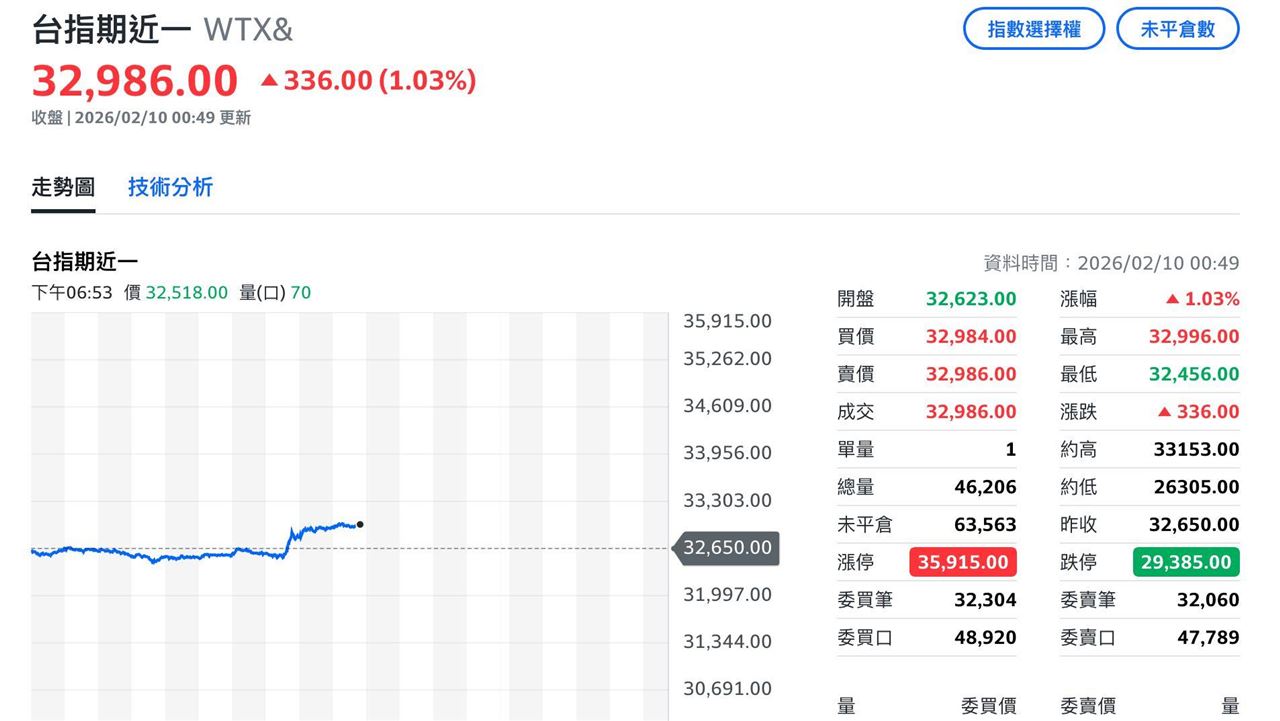
Task: Click the 32,650.00 previous-close tag on chart axis
Action: 726,548
